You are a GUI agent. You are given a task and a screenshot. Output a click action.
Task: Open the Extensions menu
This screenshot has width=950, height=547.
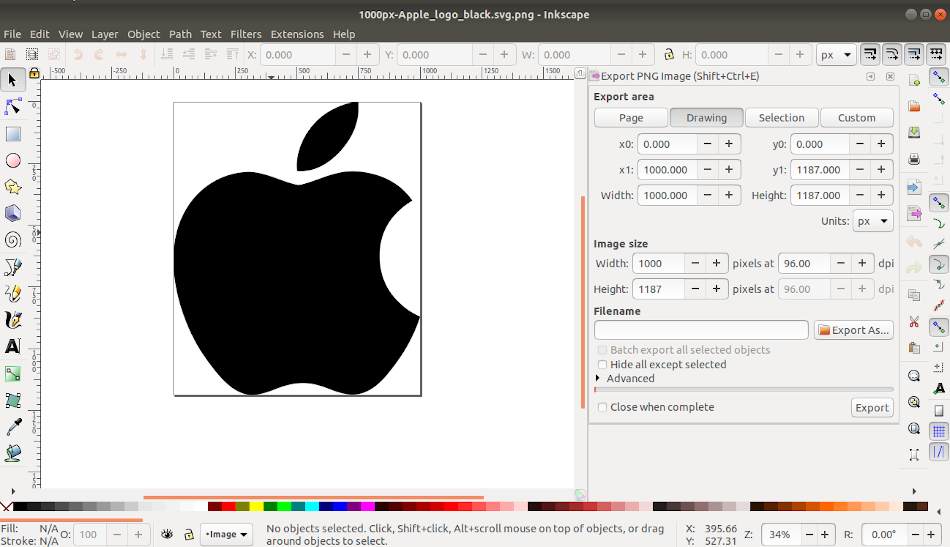[x=297, y=34]
